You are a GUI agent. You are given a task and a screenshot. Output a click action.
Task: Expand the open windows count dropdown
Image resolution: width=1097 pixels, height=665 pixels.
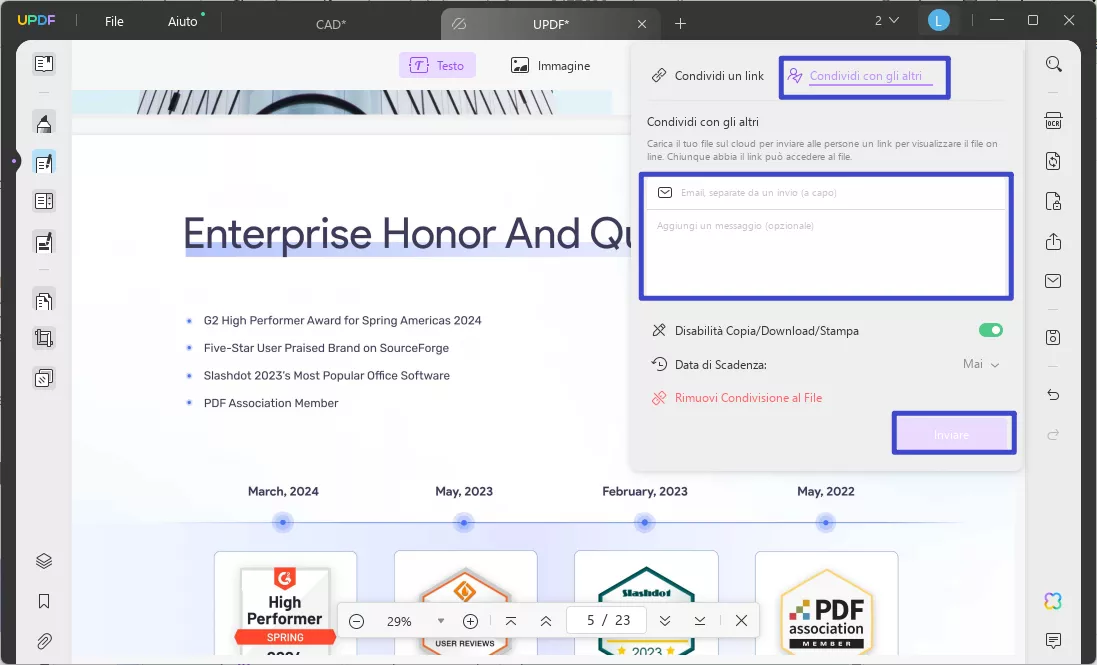886,21
